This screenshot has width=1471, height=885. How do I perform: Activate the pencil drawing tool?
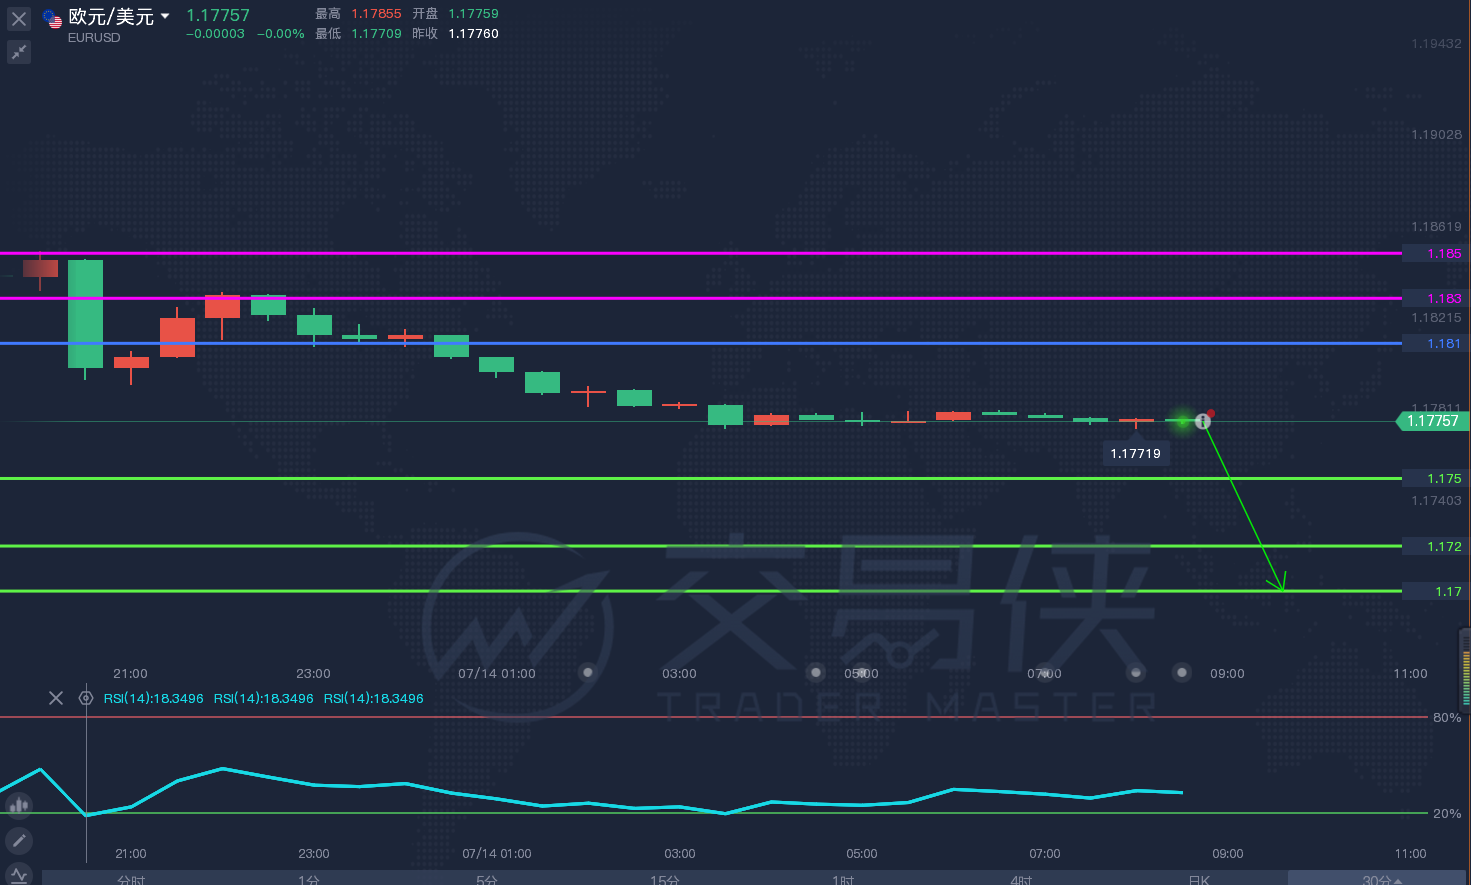point(19,841)
